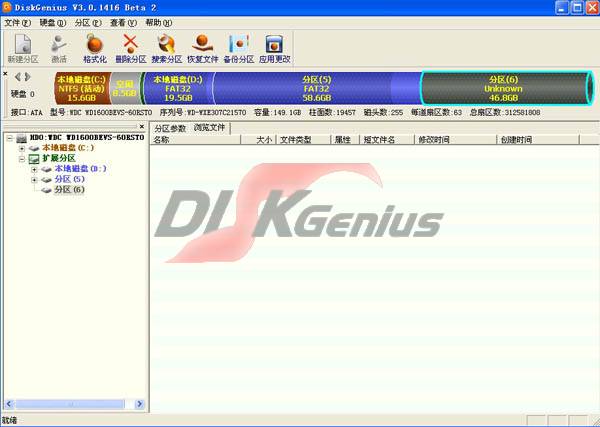The width and height of the screenshot is (600, 427).
Task: Click the HD0 hard disk icon in tree
Action: point(22,138)
